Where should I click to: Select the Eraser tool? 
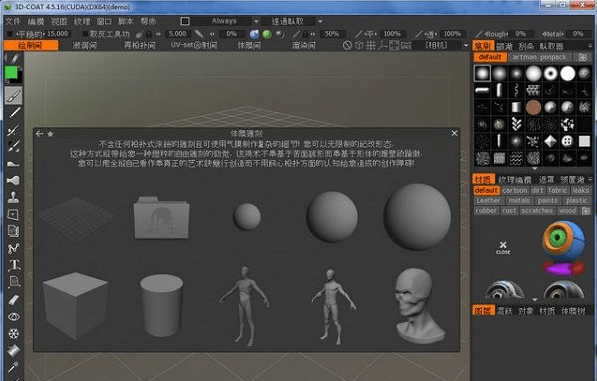14,300
